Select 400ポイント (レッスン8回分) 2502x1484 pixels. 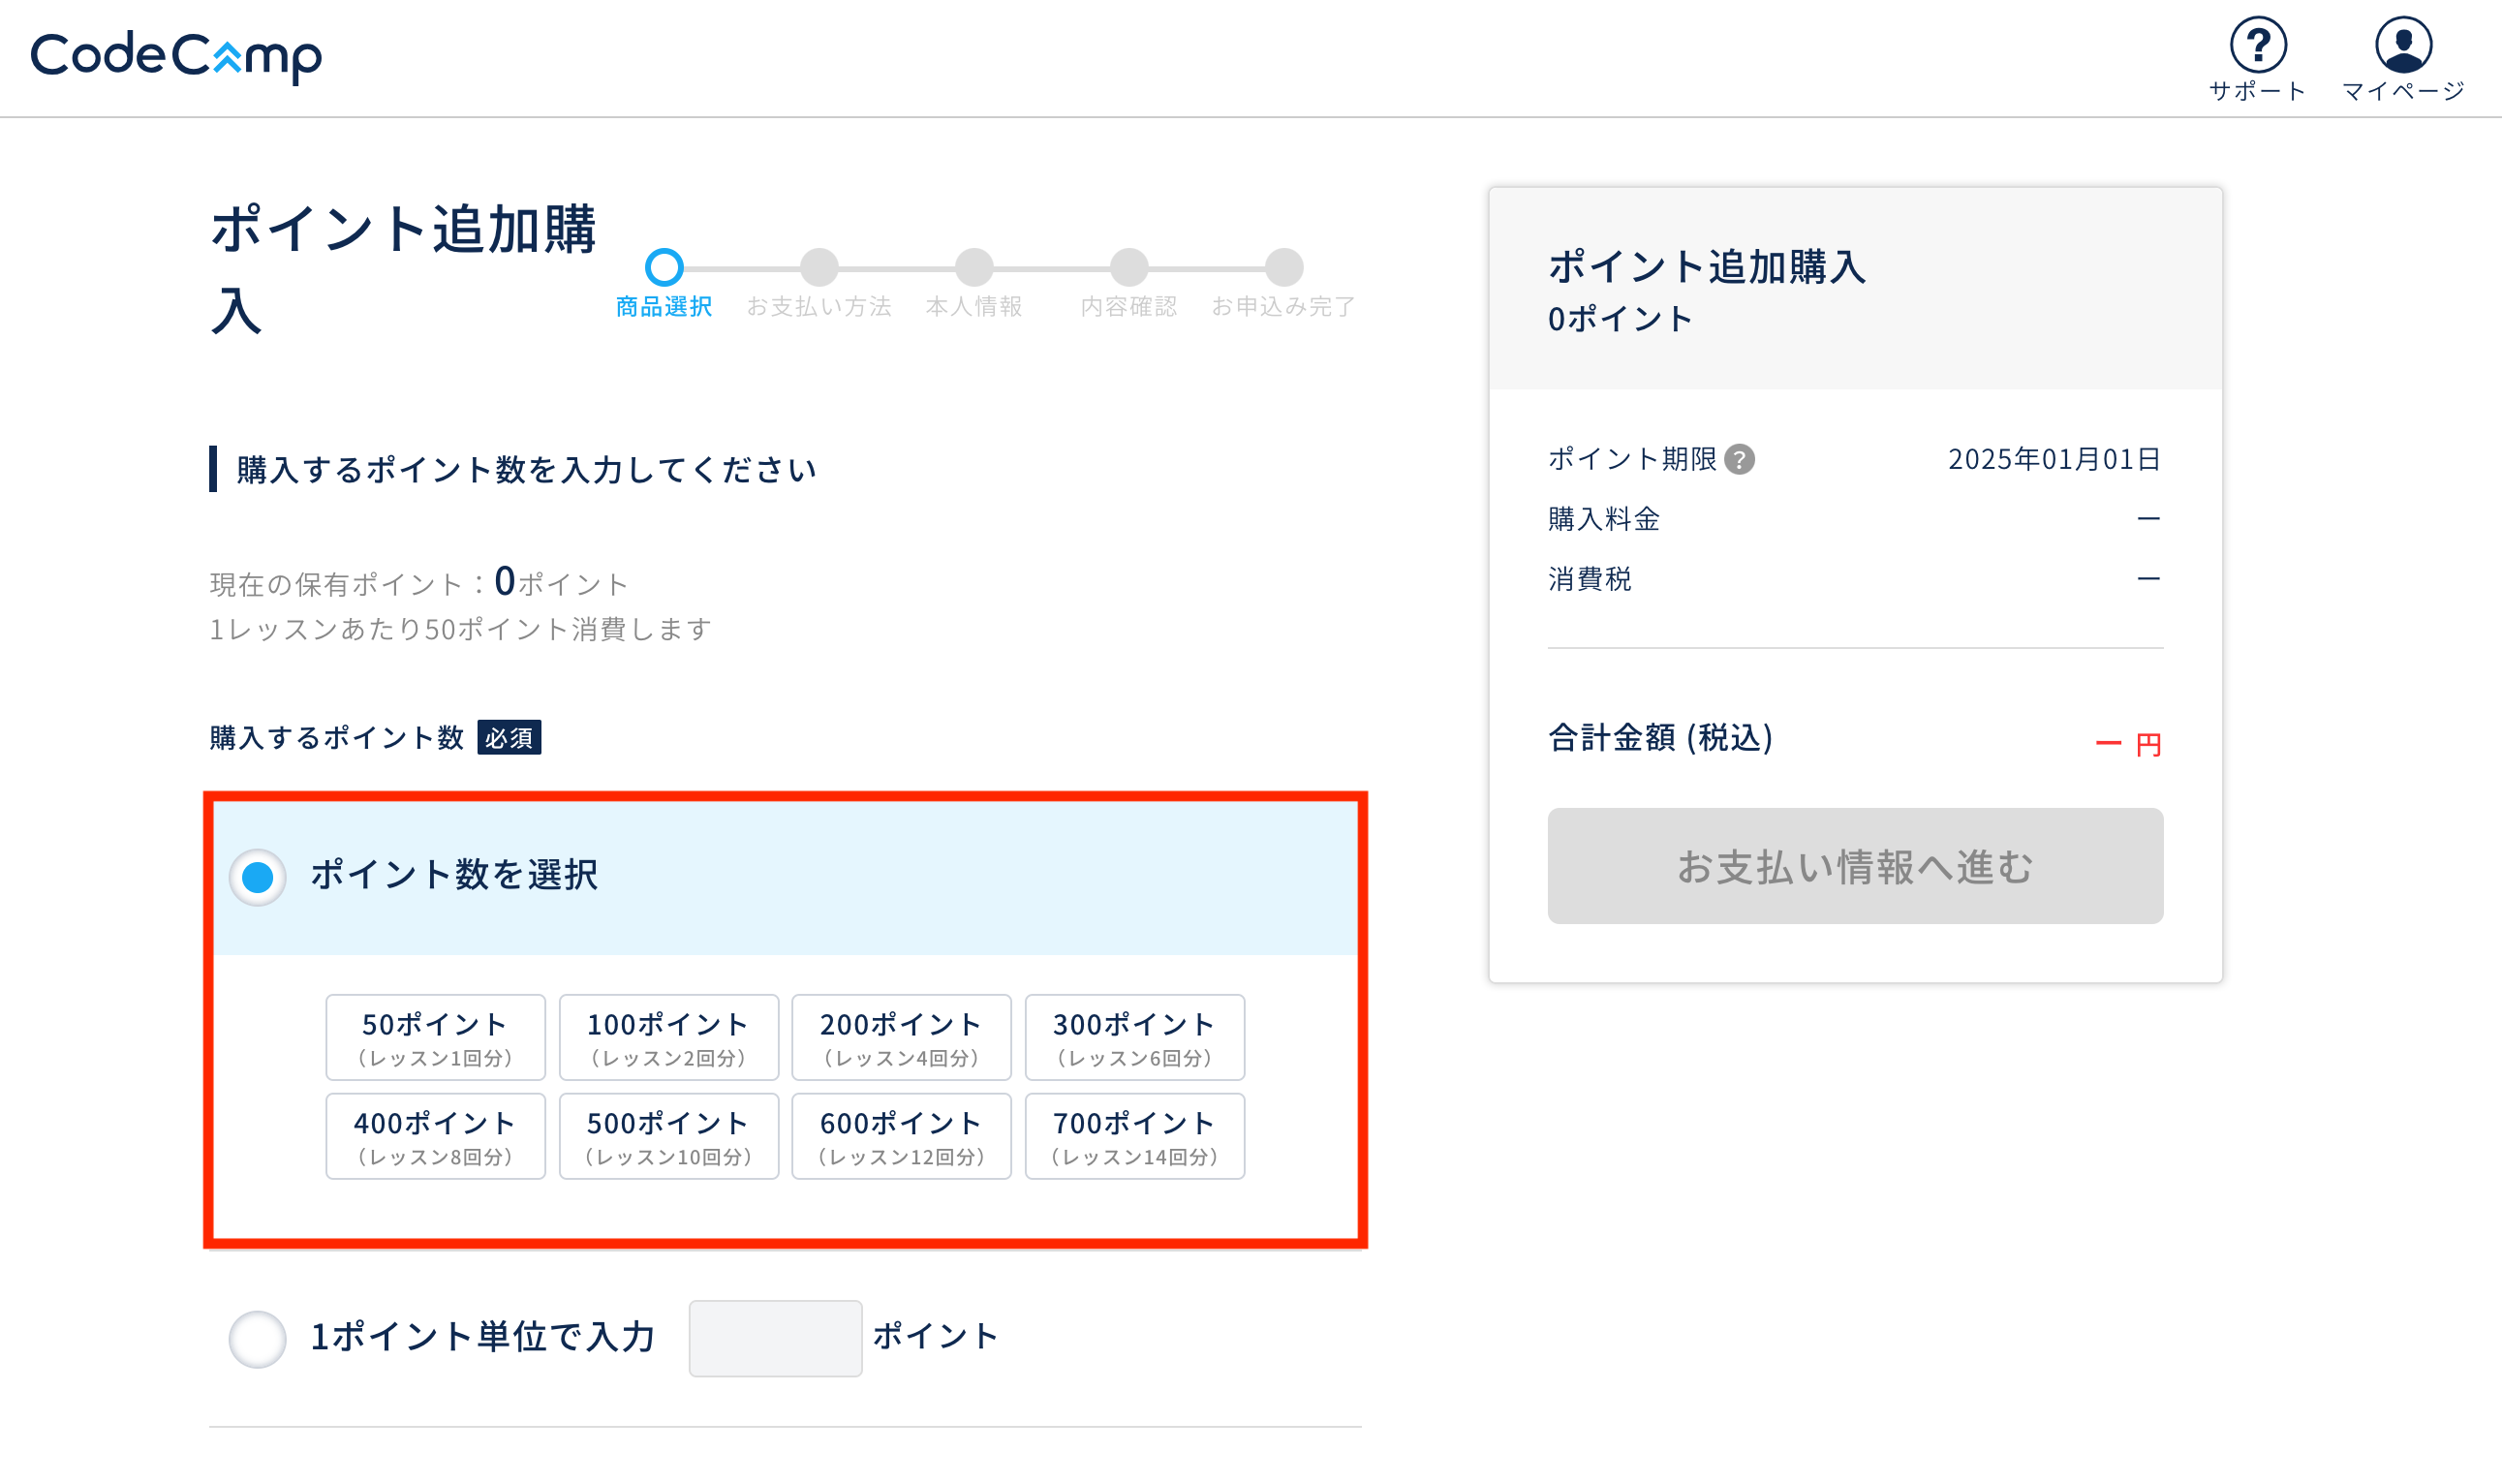(435, 1136)
